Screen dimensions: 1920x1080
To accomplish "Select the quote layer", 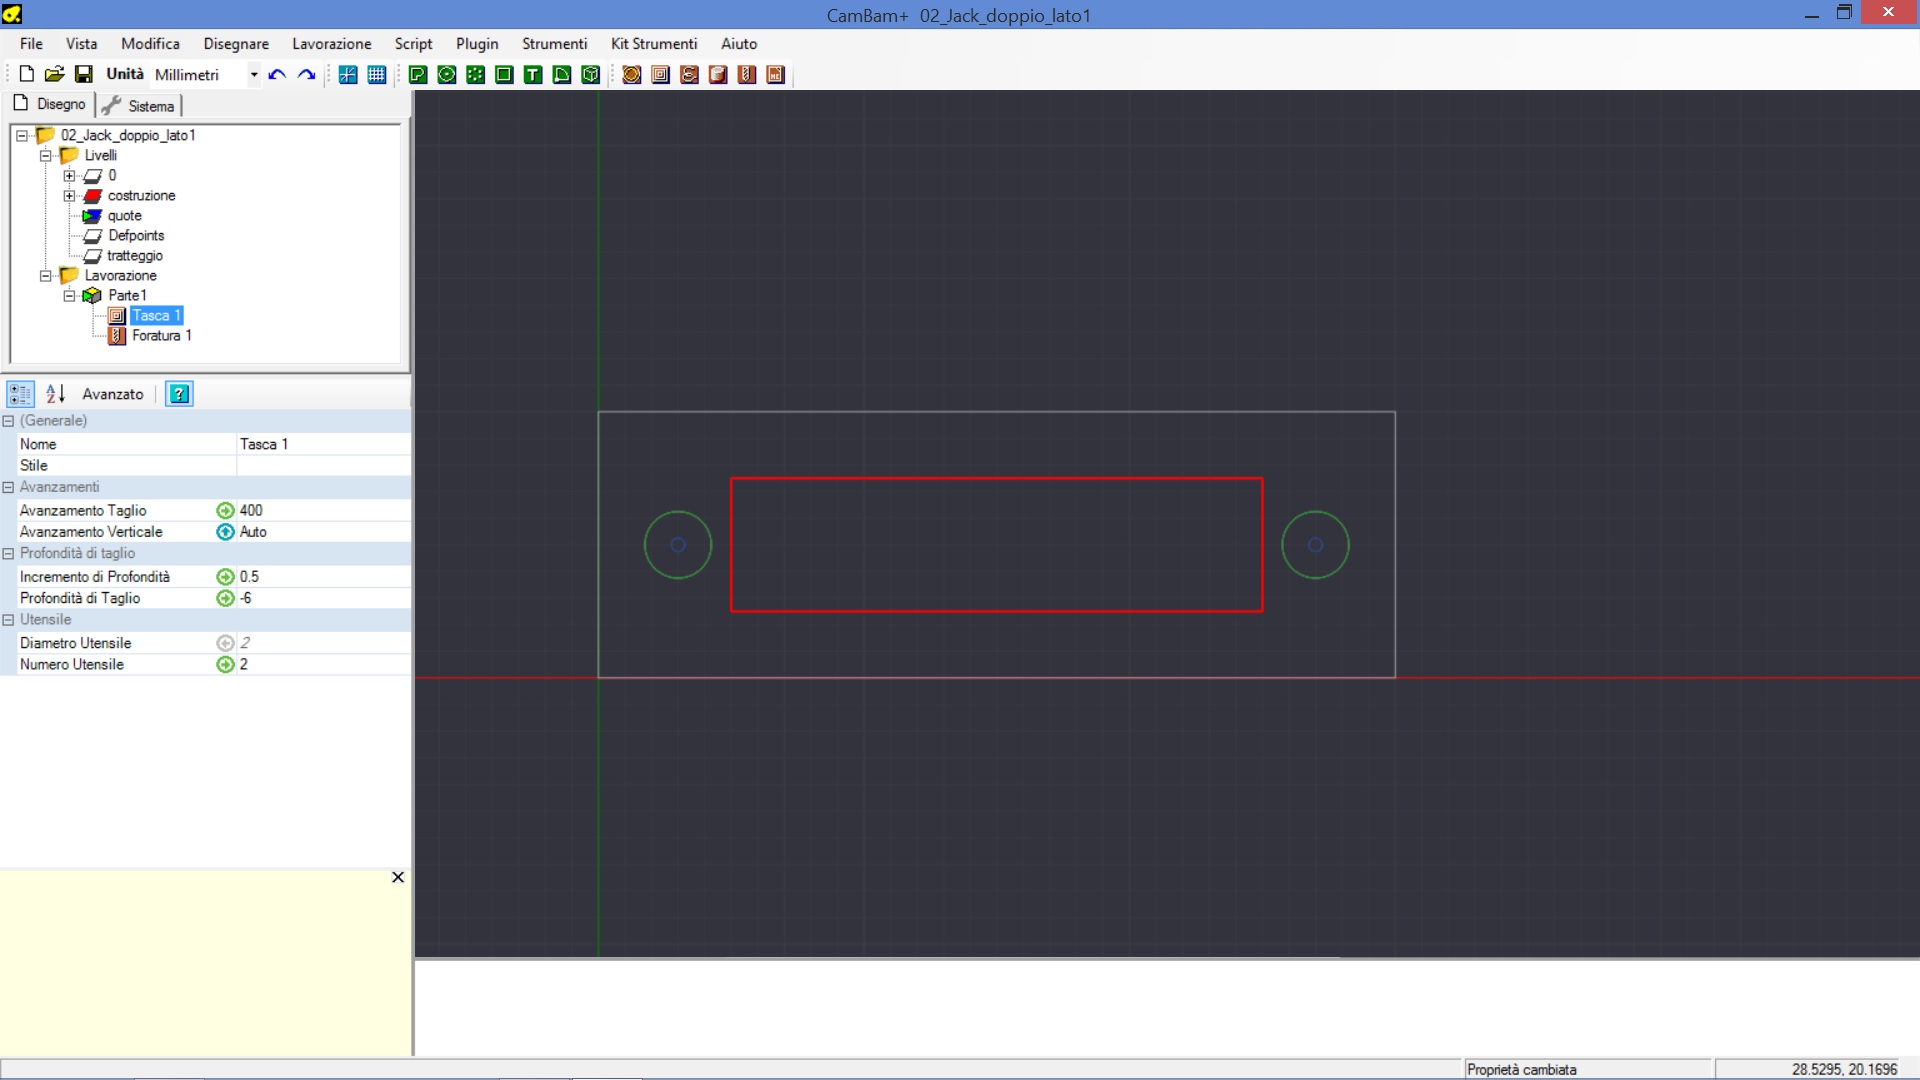I will 125,215.
